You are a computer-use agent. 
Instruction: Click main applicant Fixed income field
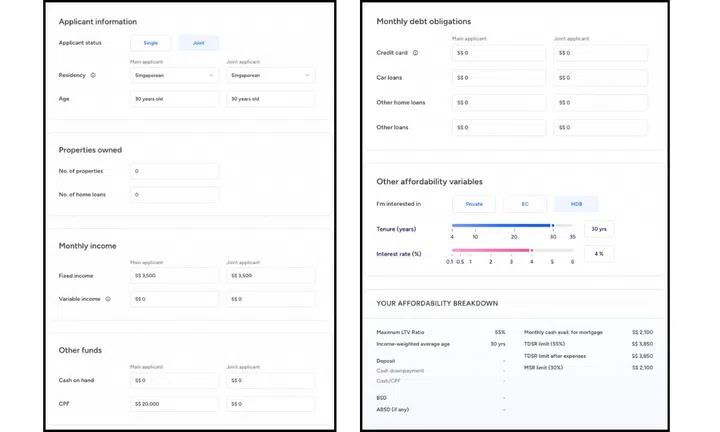[x=174, y=275]
